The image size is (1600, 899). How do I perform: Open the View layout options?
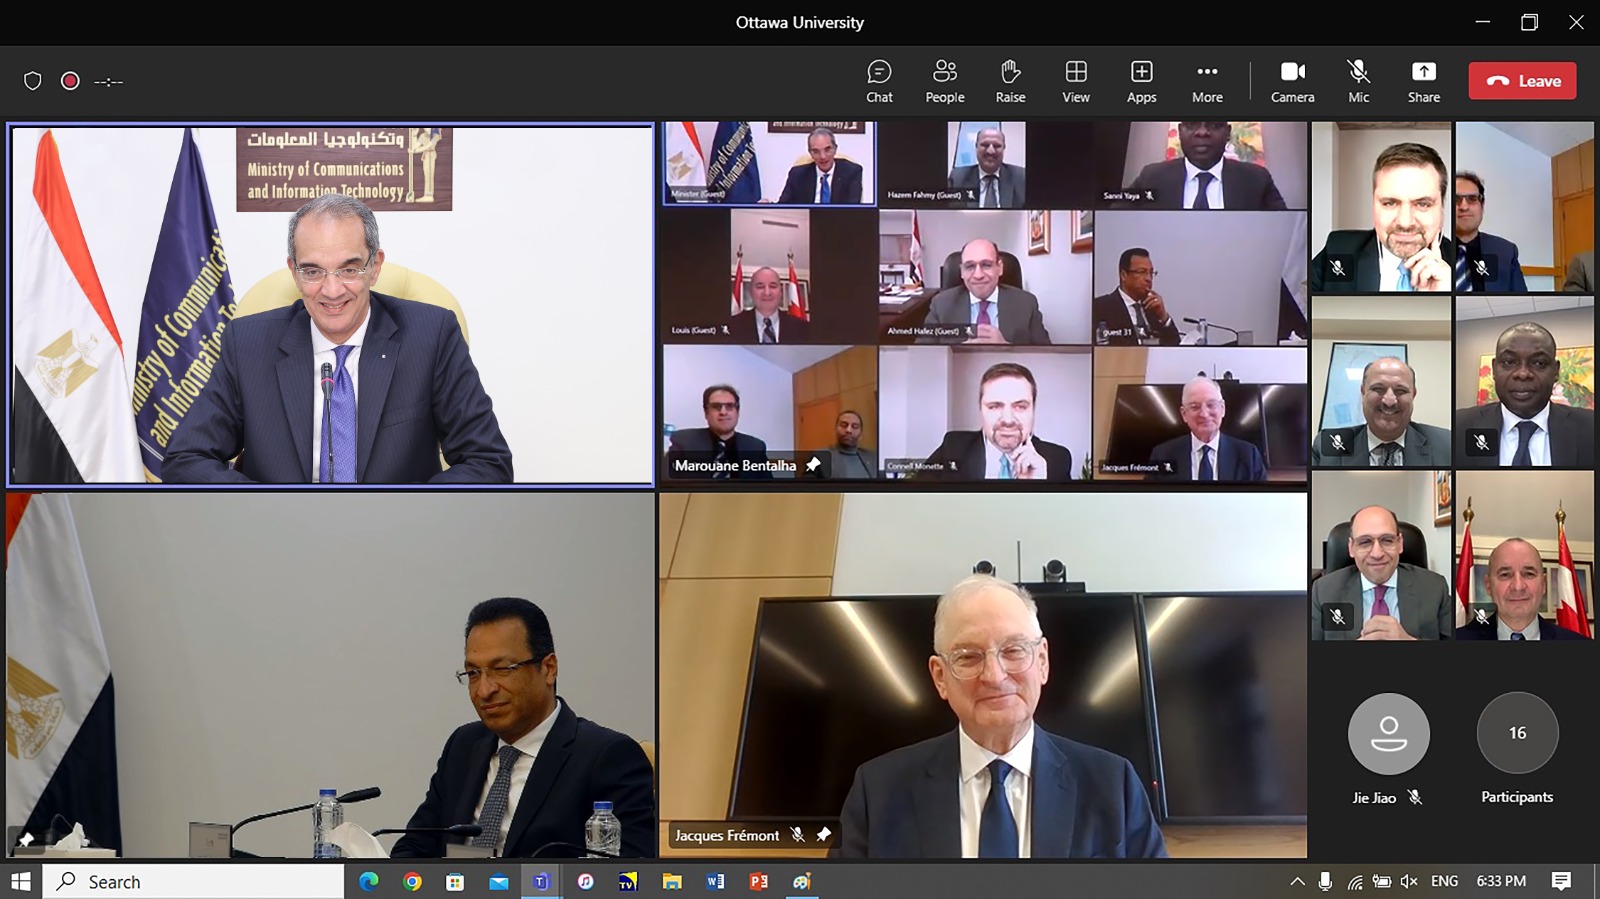pyautogui.click(x=1076, y=81)
